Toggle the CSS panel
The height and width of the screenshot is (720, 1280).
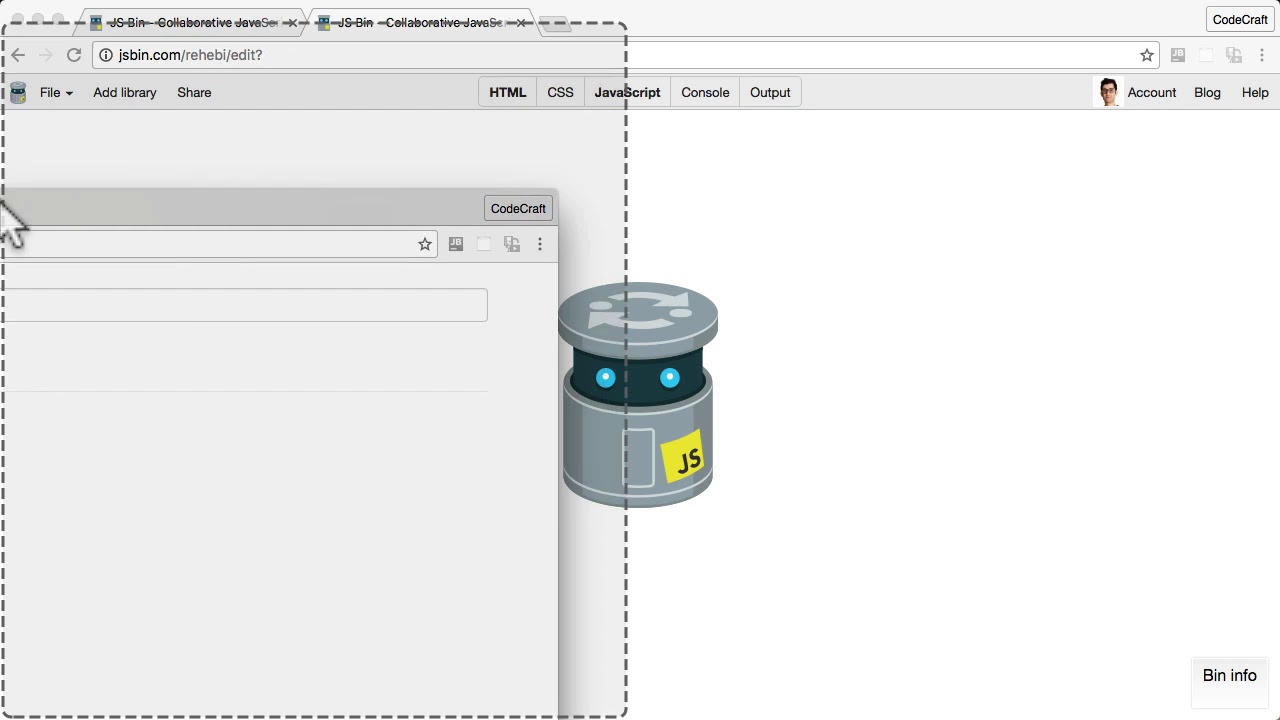click(560, 92)
